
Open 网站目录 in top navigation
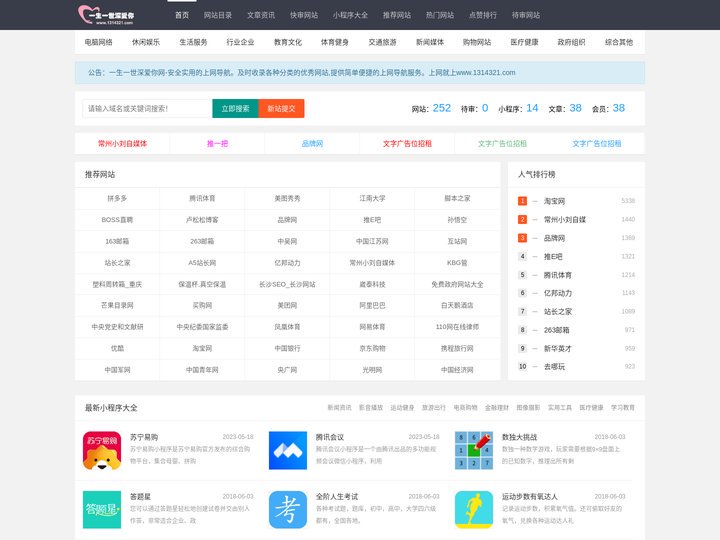point(218,15)
